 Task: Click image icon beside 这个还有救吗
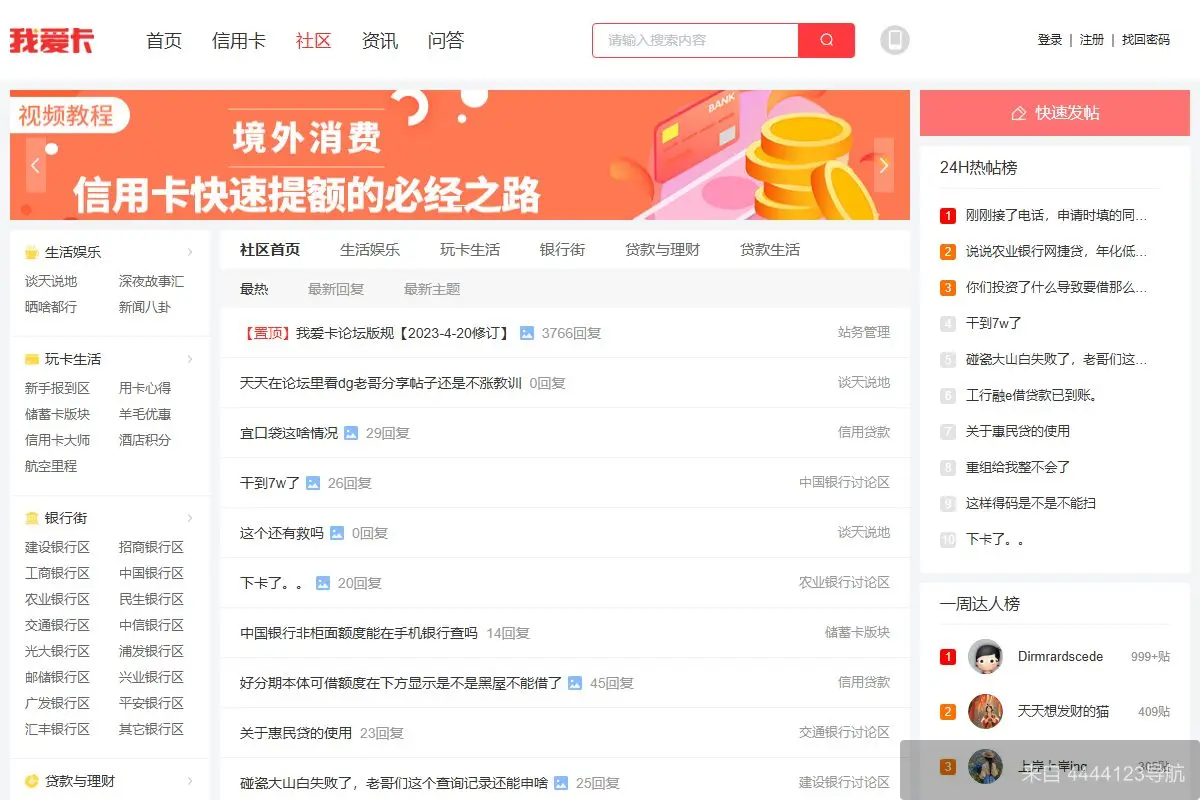point(337,533)
